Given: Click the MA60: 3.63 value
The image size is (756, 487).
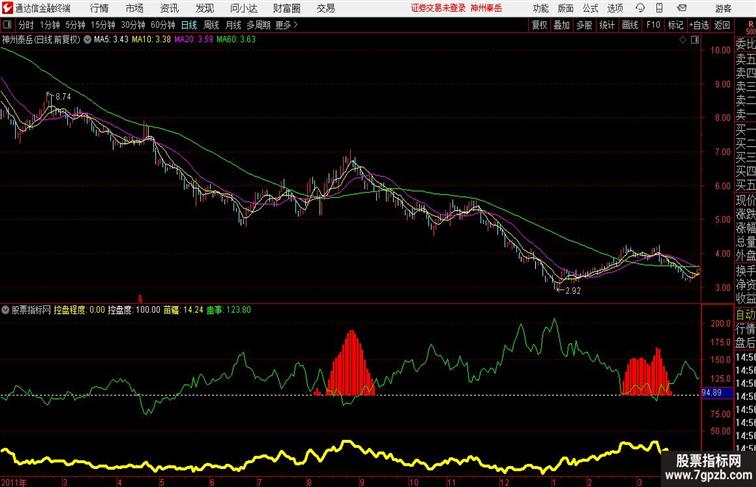Looking at the screenshot, I should click(236, 40).
